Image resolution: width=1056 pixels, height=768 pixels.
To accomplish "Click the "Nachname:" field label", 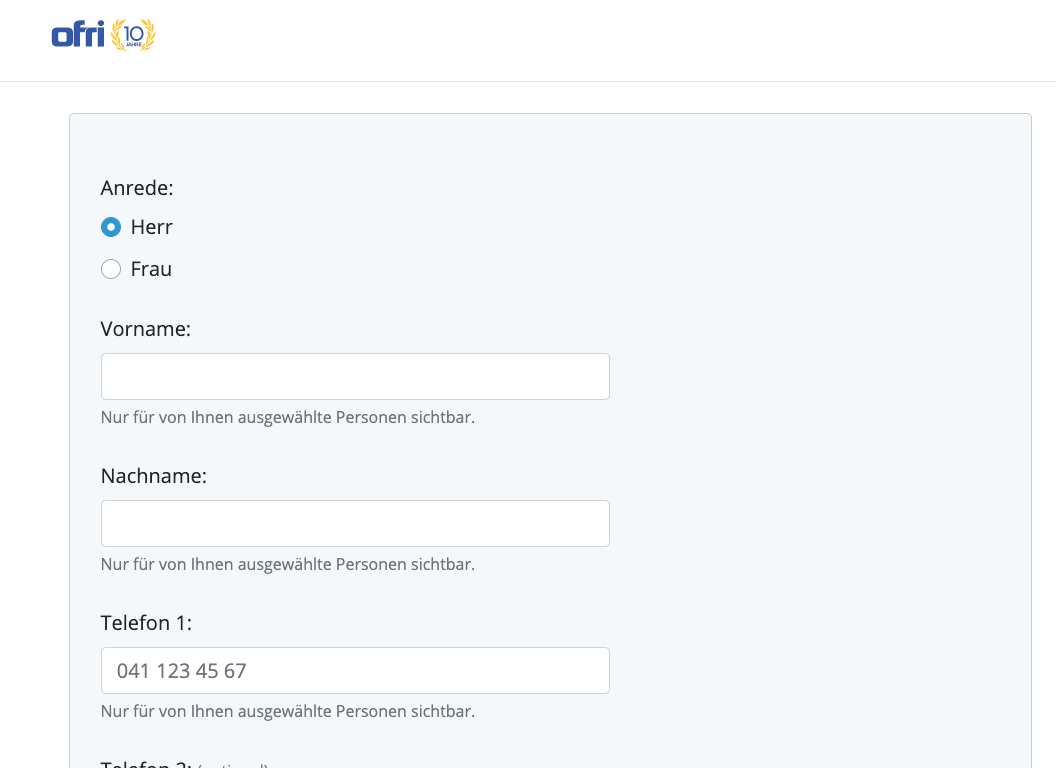I will 154,476.
